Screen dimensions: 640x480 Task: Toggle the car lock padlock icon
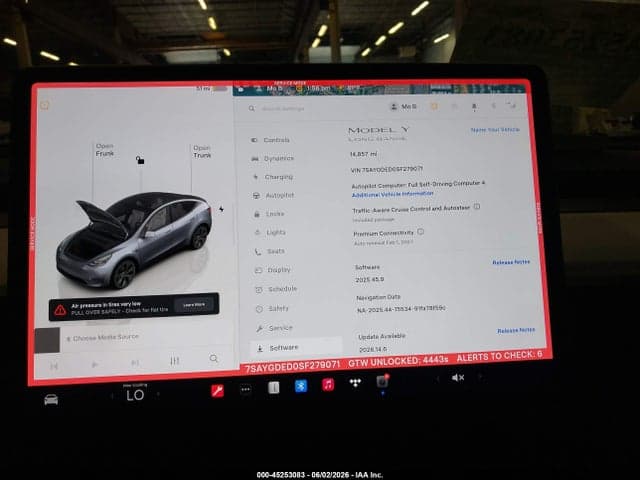click(140, 160)
